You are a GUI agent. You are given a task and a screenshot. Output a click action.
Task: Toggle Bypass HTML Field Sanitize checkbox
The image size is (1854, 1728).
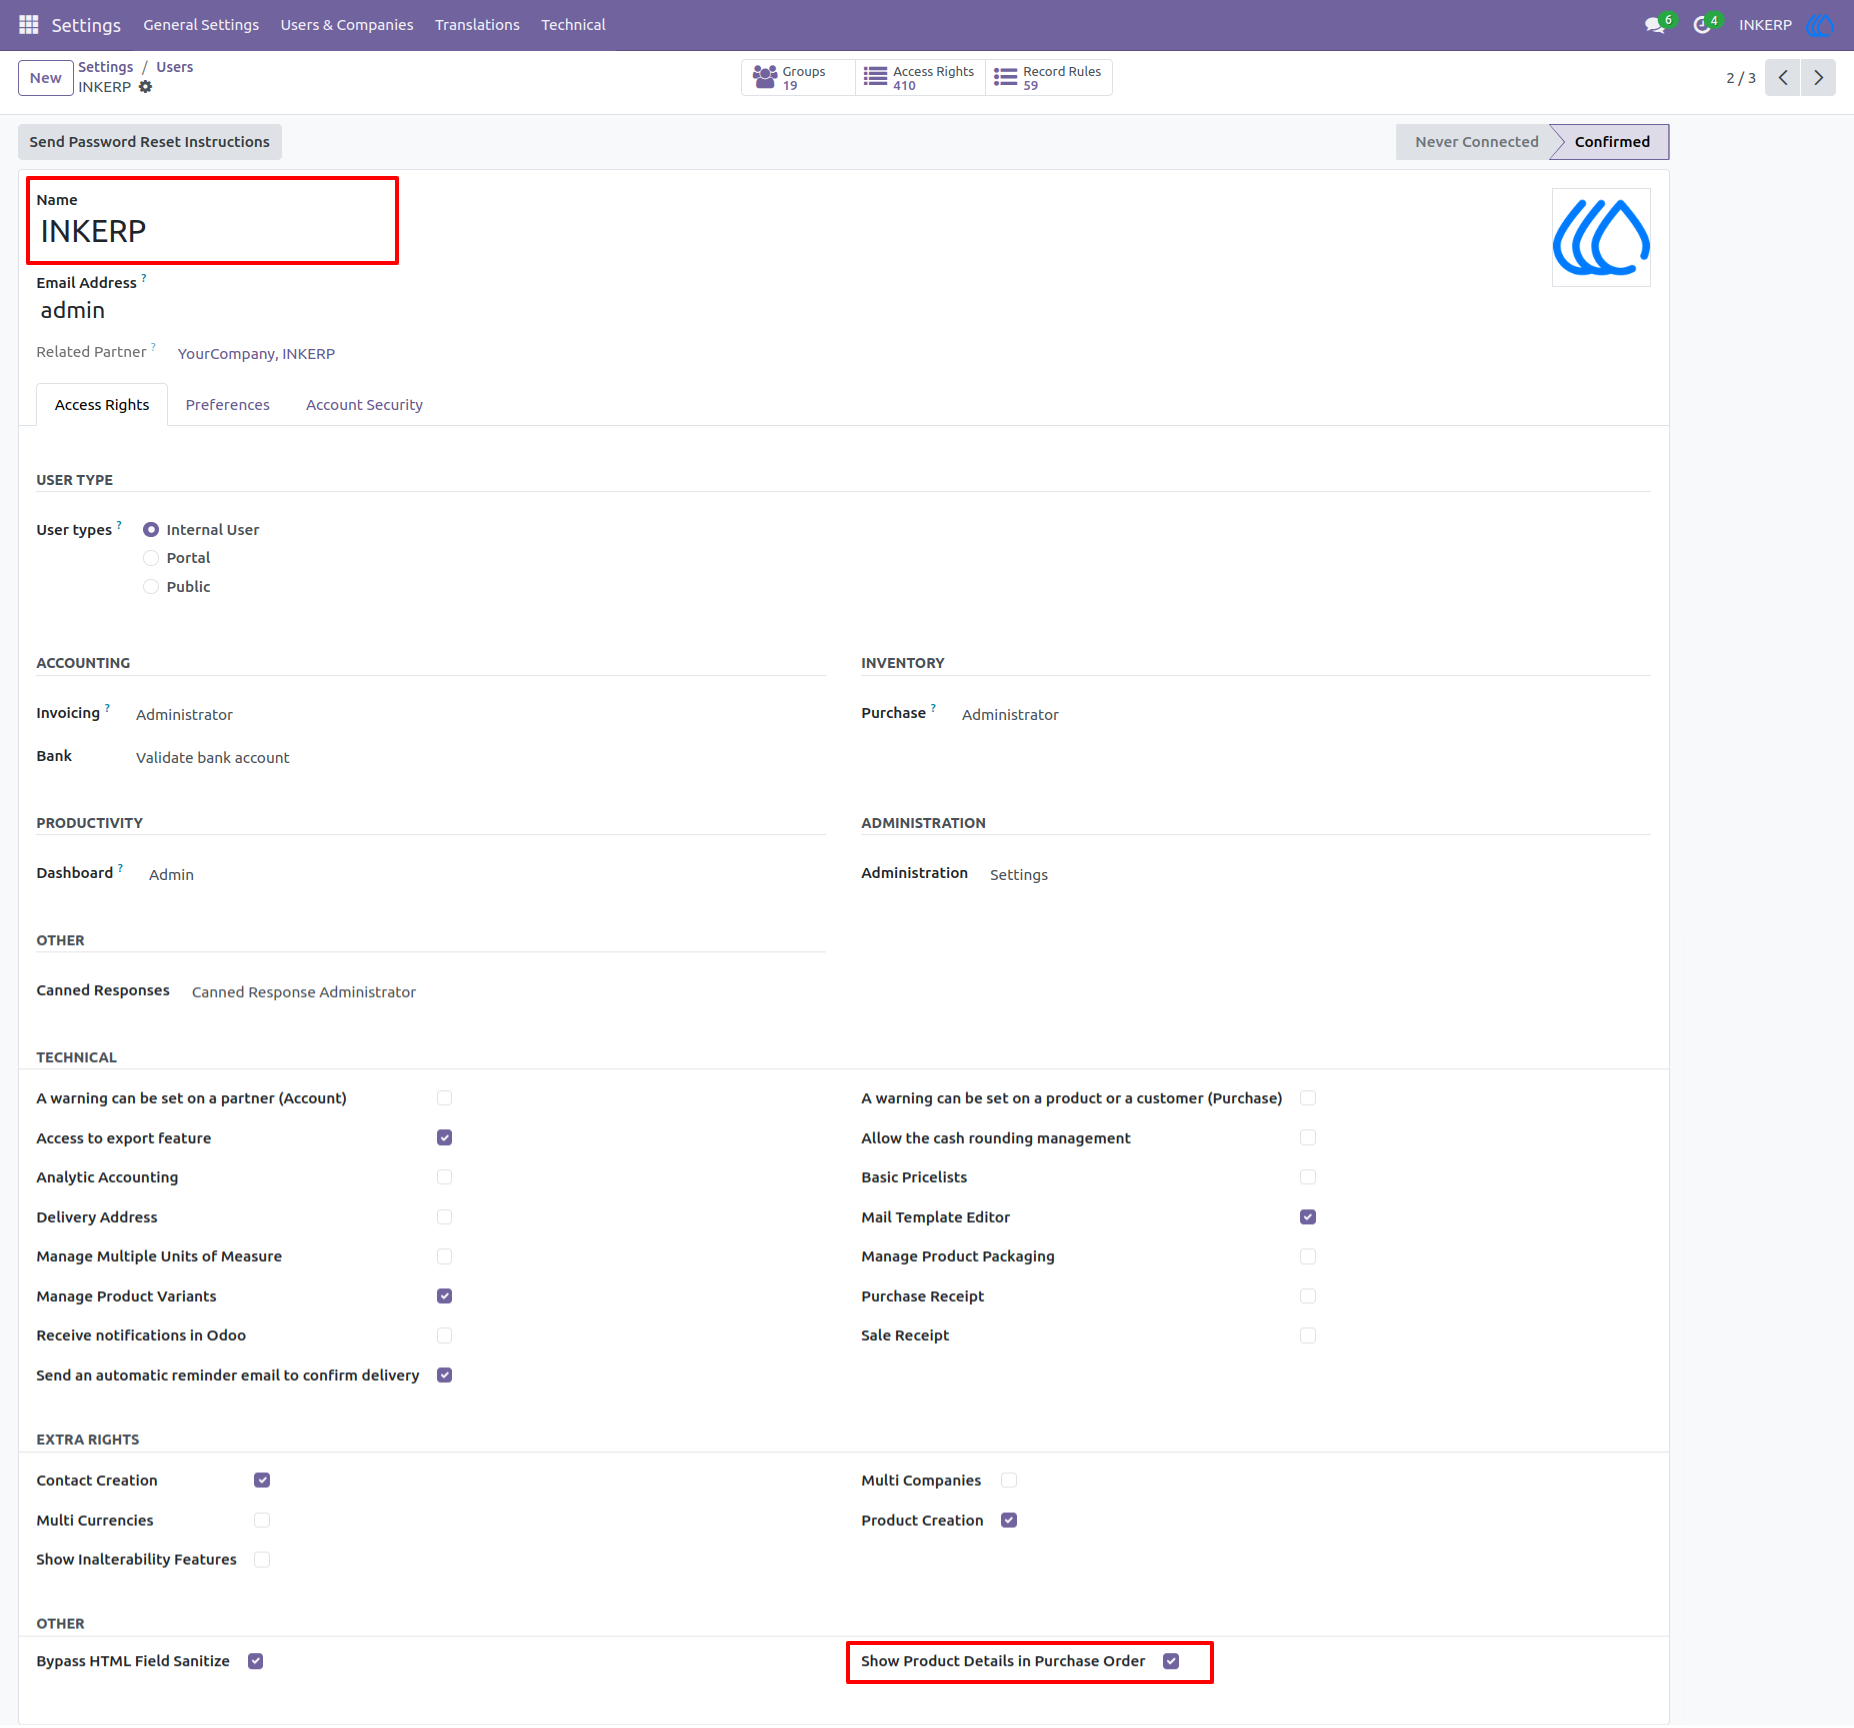click(256, 1661)
